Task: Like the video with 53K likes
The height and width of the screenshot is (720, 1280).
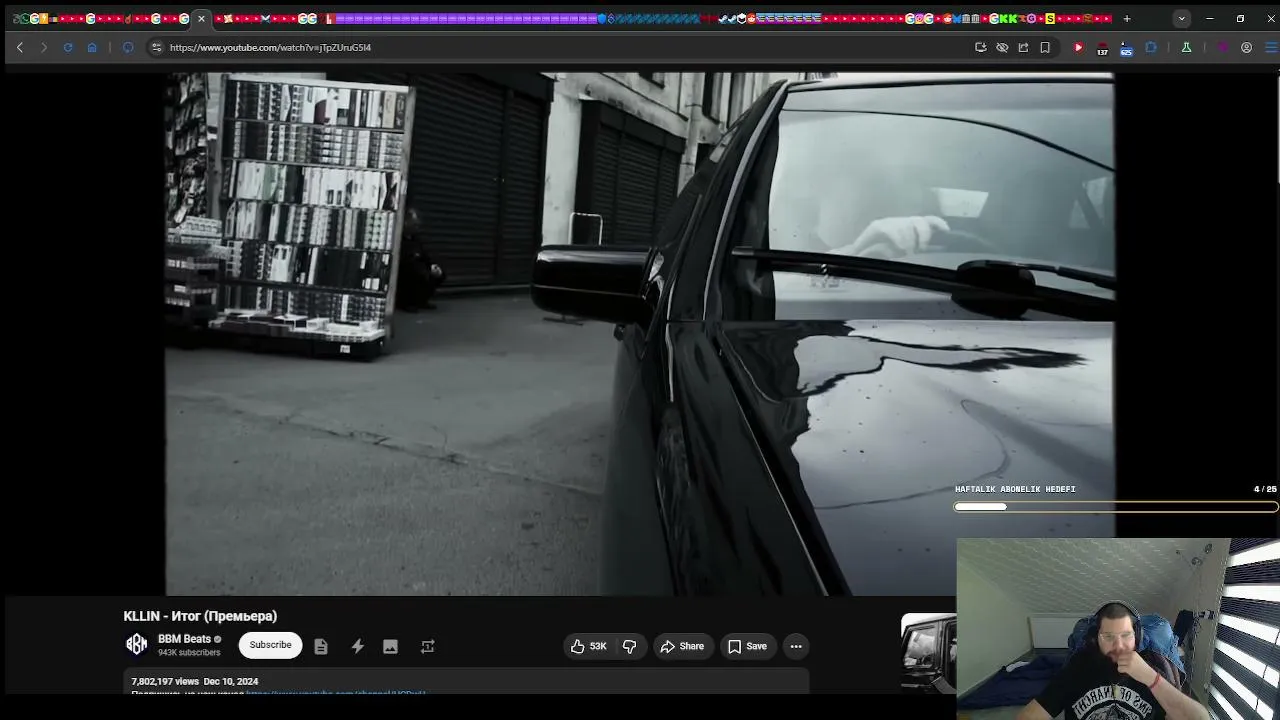Action: [589, 646]
